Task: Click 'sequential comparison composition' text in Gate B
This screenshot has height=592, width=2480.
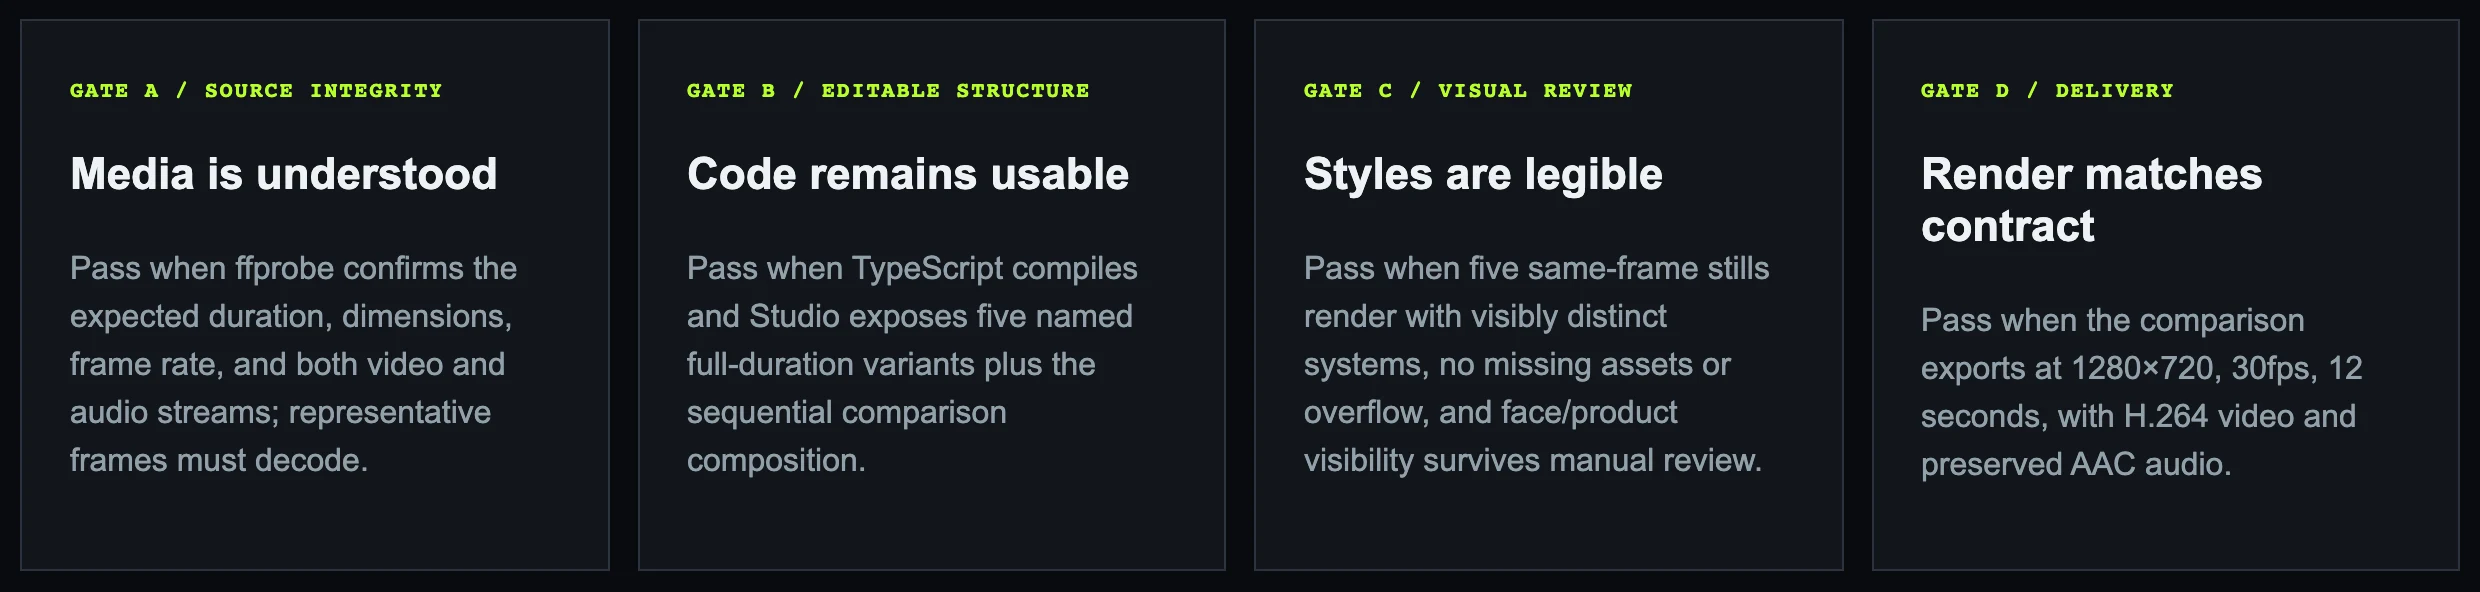Action: pos(846,436)
